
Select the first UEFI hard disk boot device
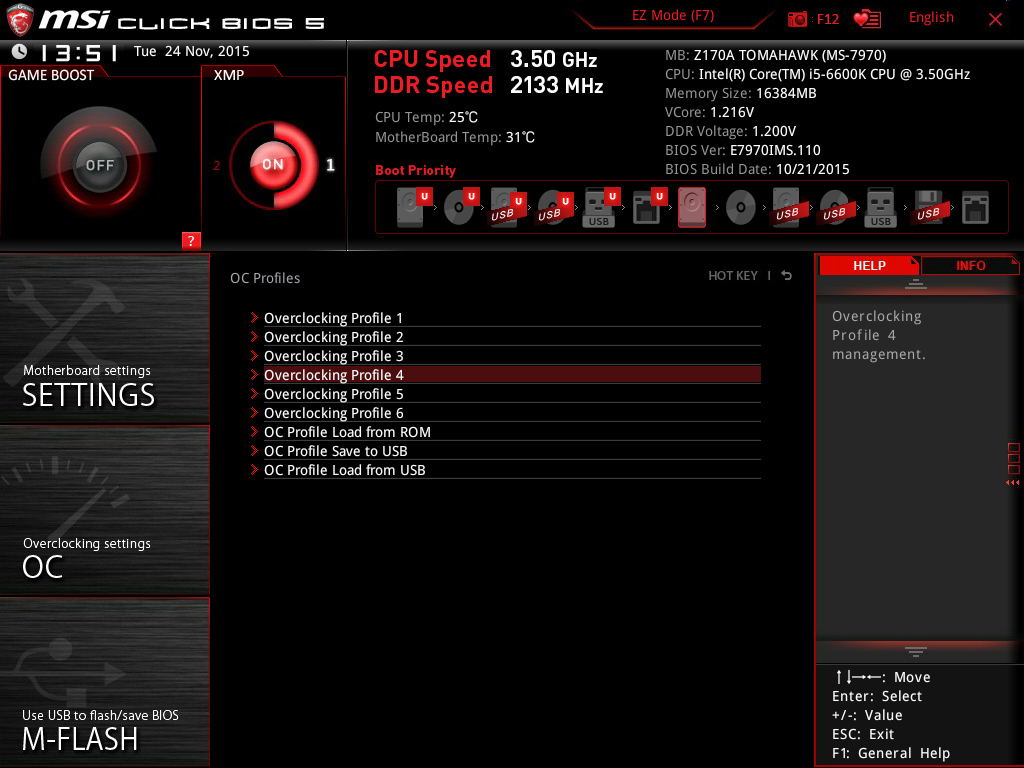pos(413,207)
